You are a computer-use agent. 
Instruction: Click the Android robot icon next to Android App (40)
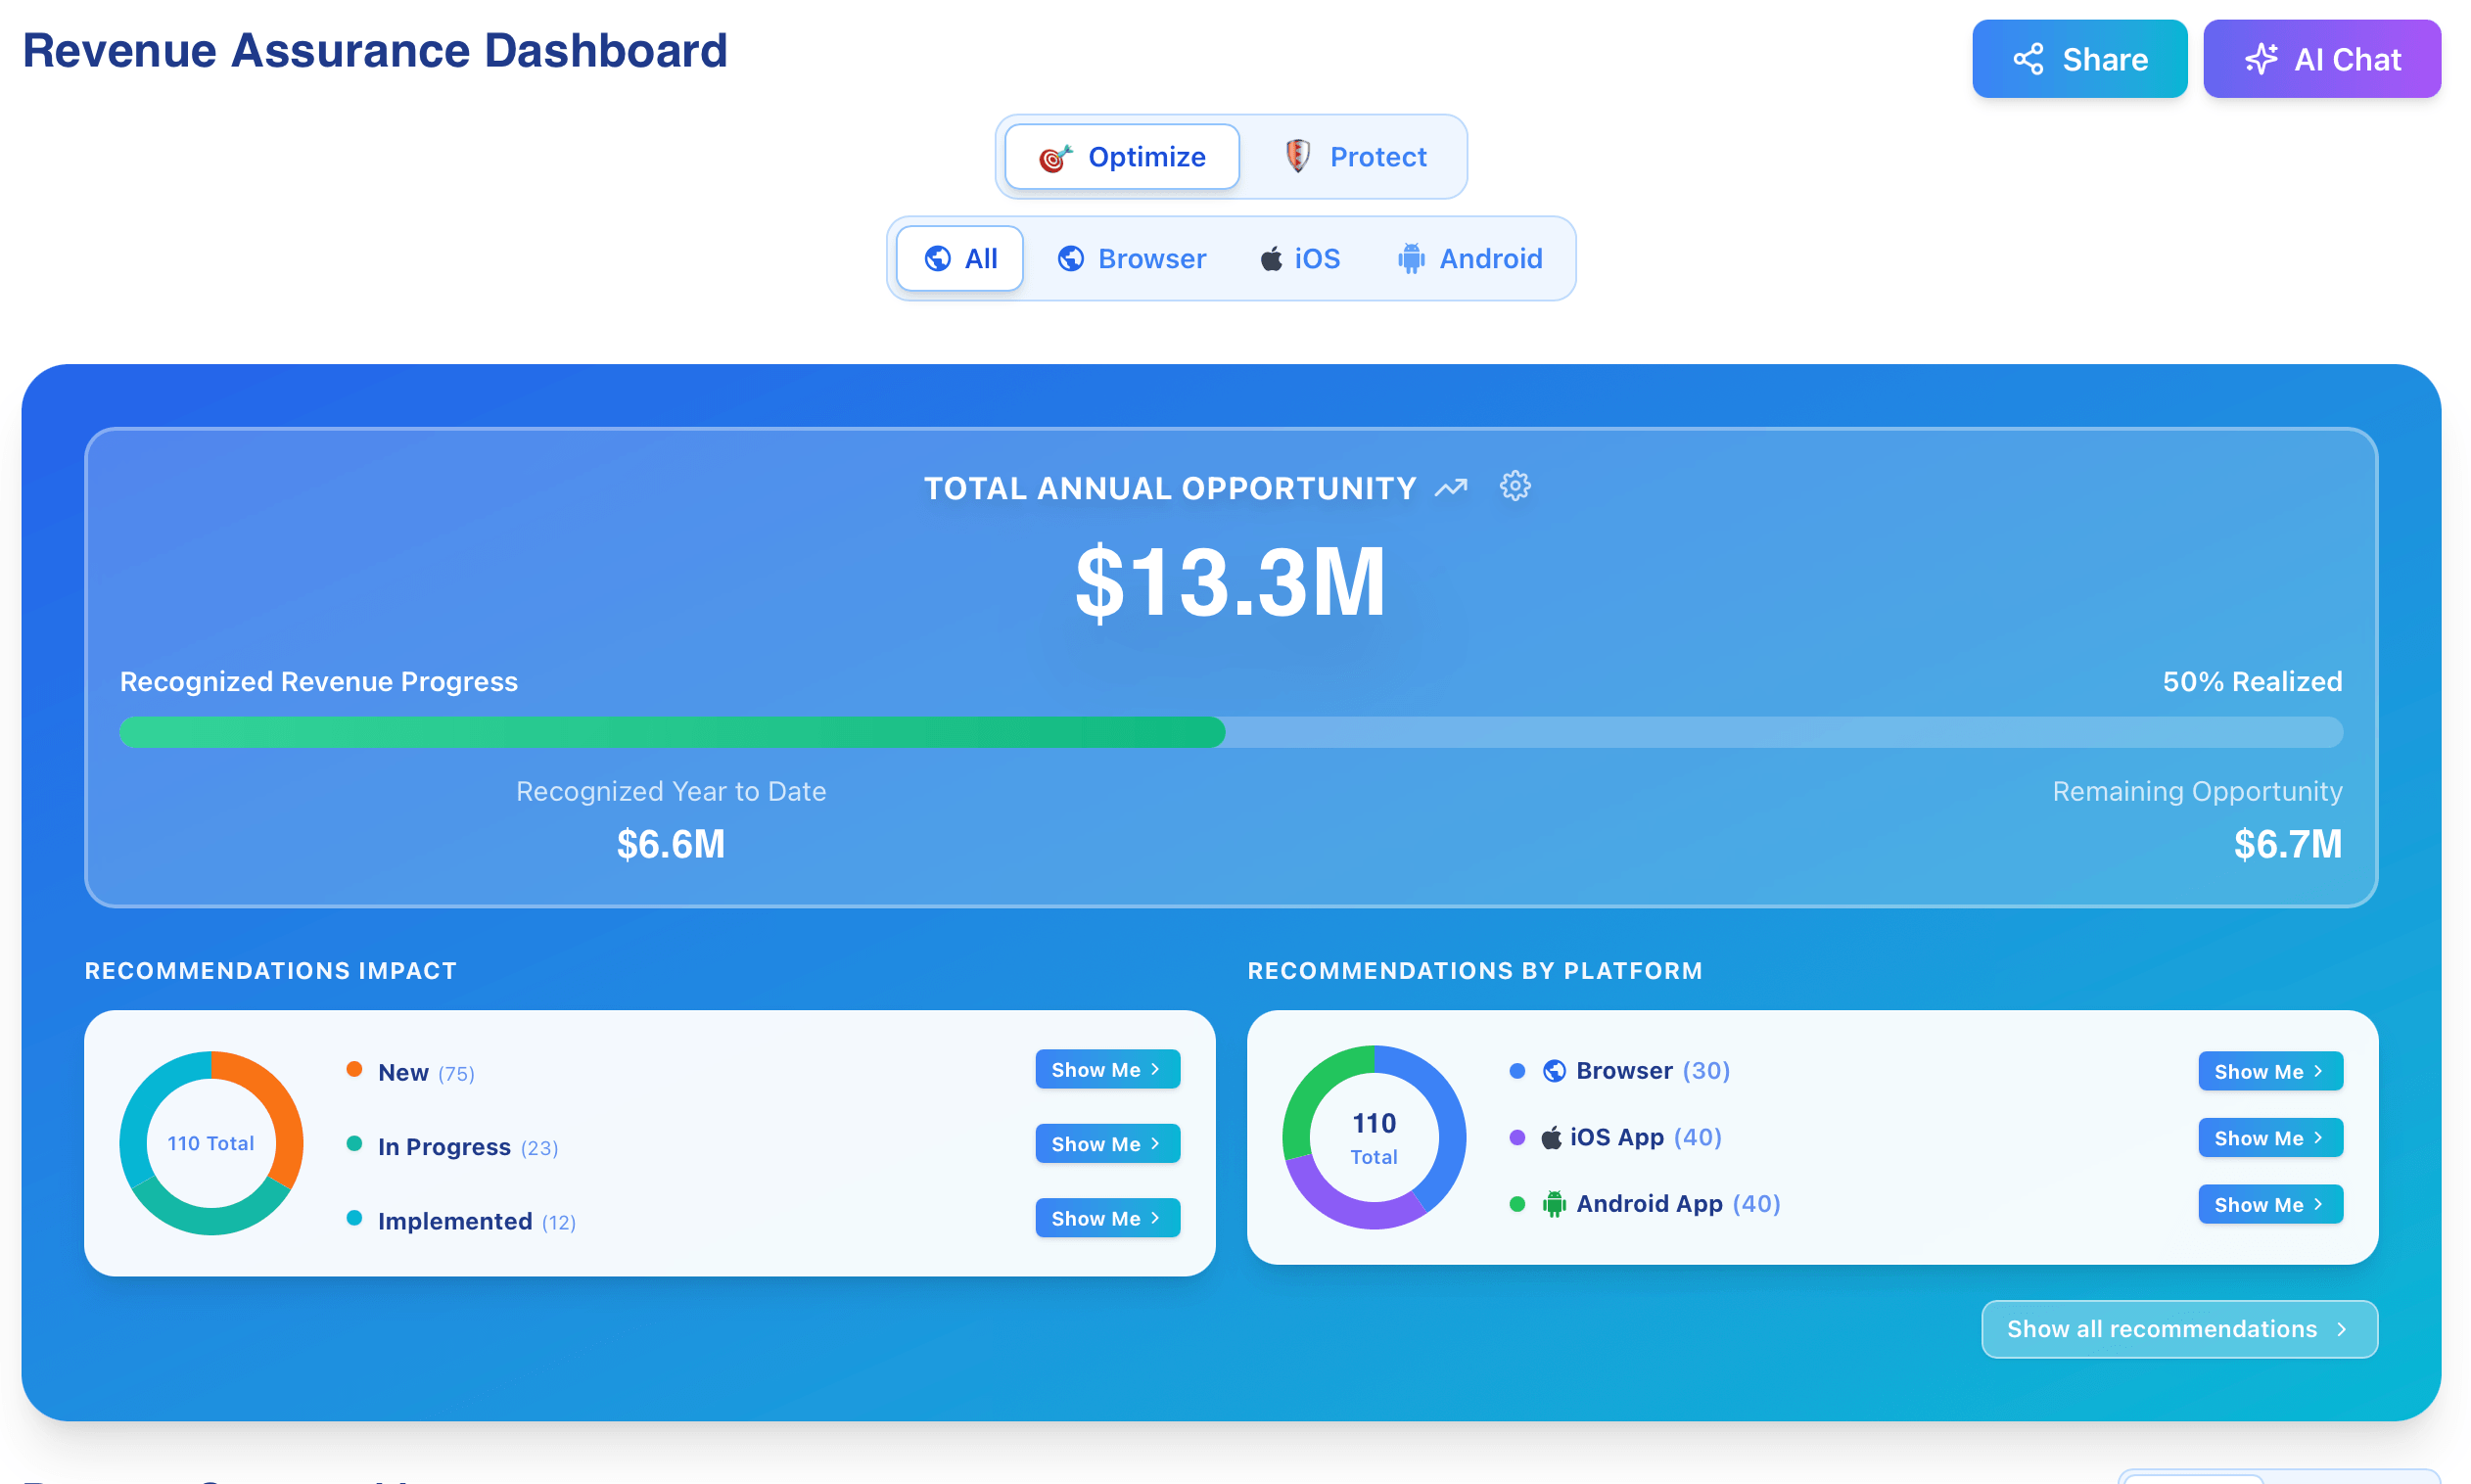coord(1554,1204)
